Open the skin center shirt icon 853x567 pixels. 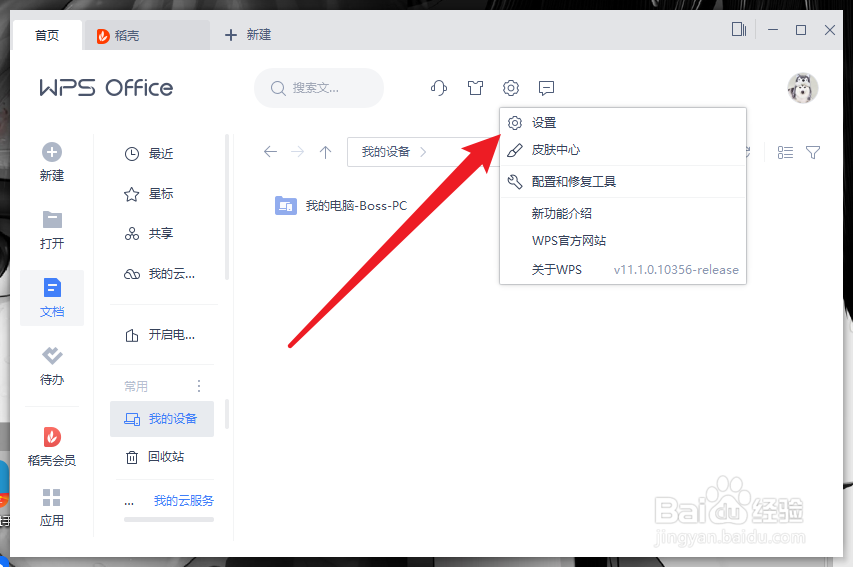tap(475, 88)
